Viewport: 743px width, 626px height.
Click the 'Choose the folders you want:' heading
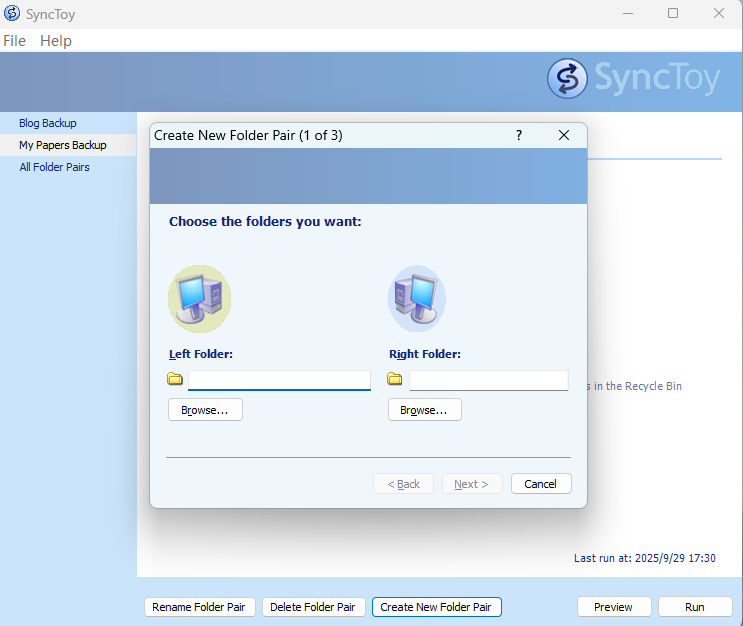pyautogui.click(x=265, y=222)
